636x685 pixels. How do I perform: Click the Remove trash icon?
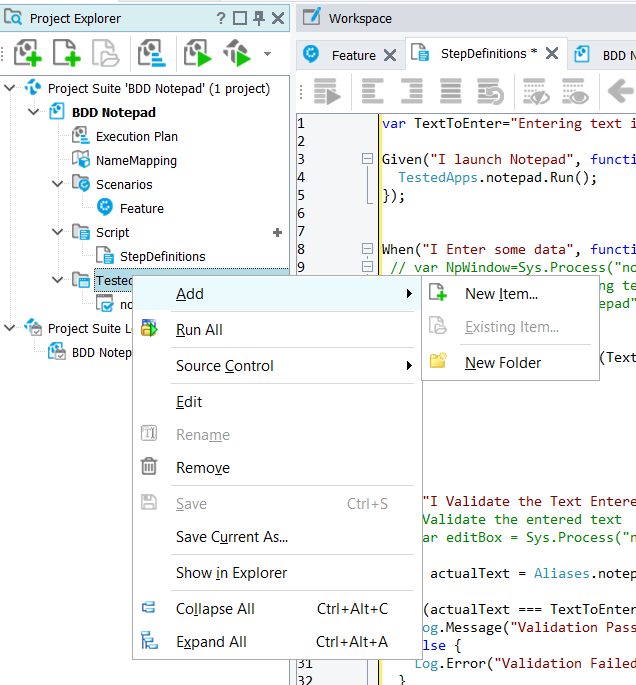(149, 466)
